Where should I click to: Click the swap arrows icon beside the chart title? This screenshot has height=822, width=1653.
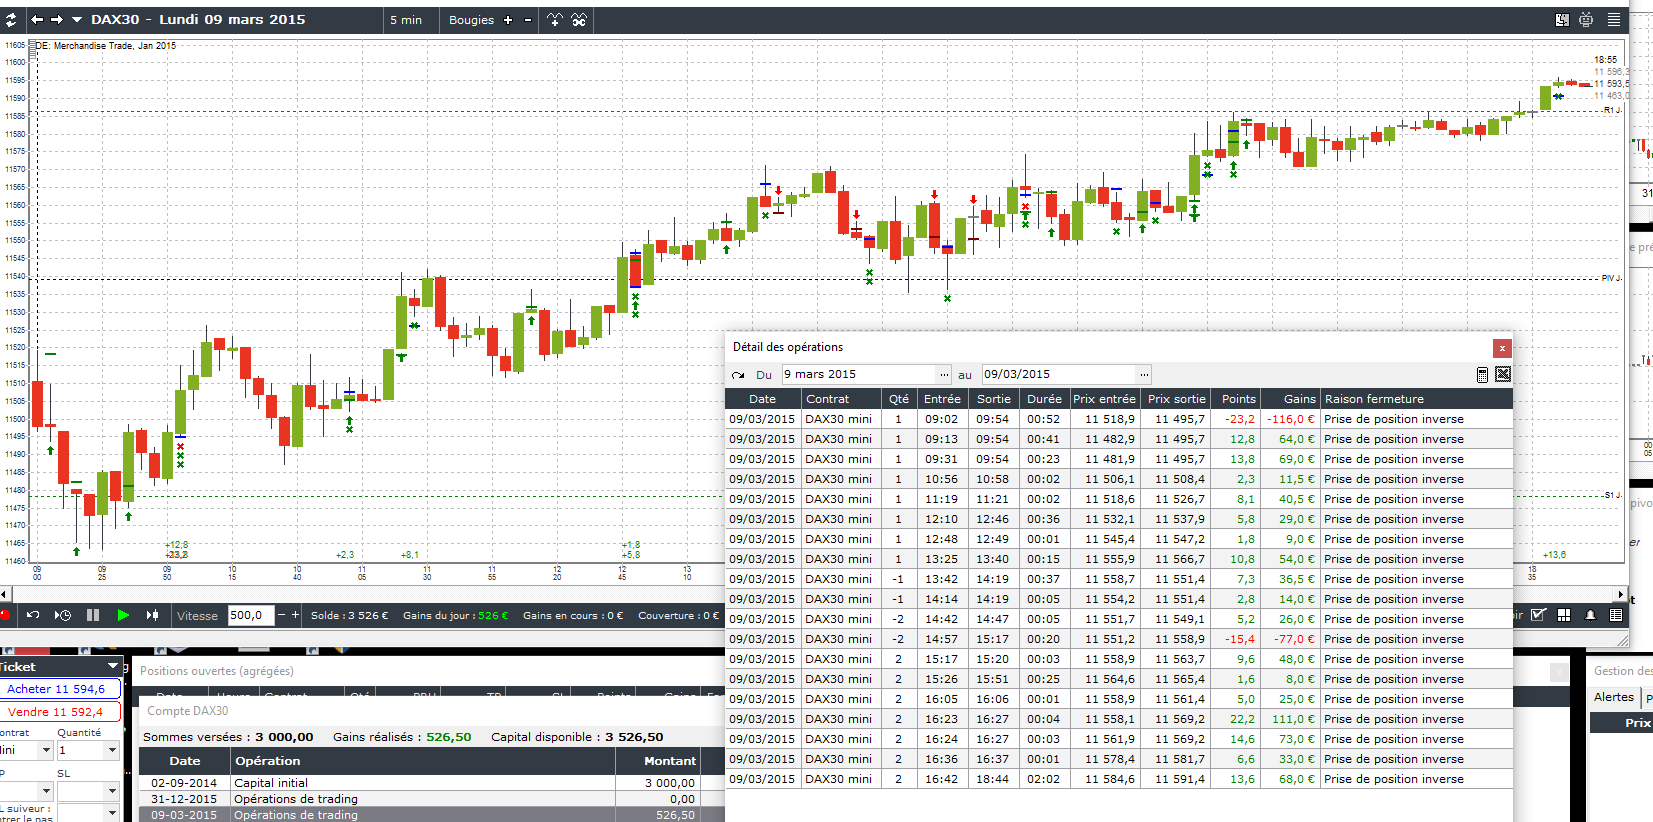(x=11, y=19)
